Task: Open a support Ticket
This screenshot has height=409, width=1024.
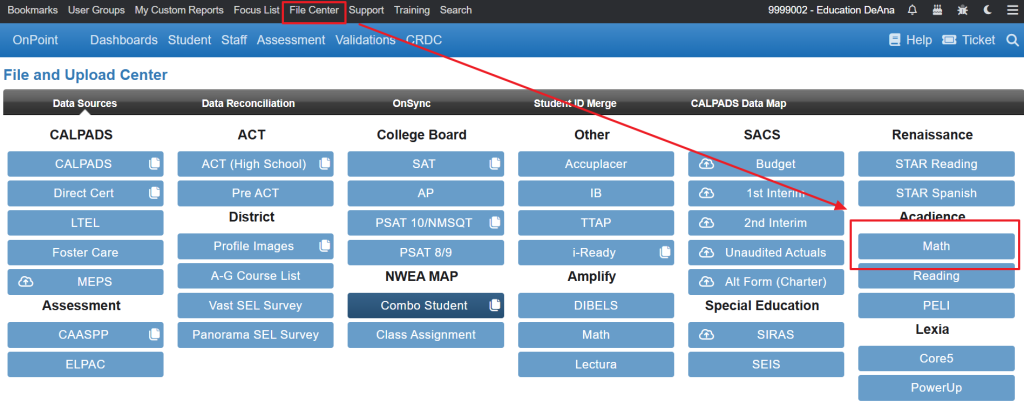Action: [969, 40]
